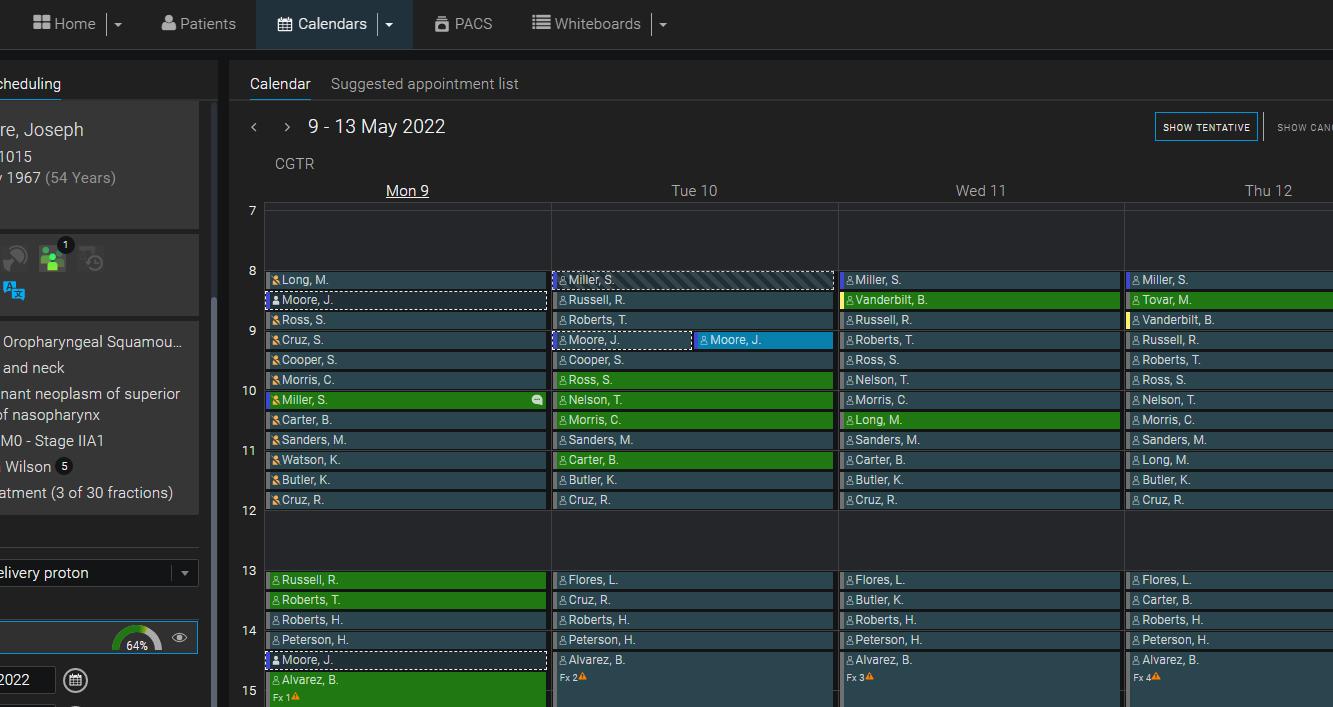Select Watson, K. appointment on Monday
This screenshot has width=1333, height=707.
[407, 460]
